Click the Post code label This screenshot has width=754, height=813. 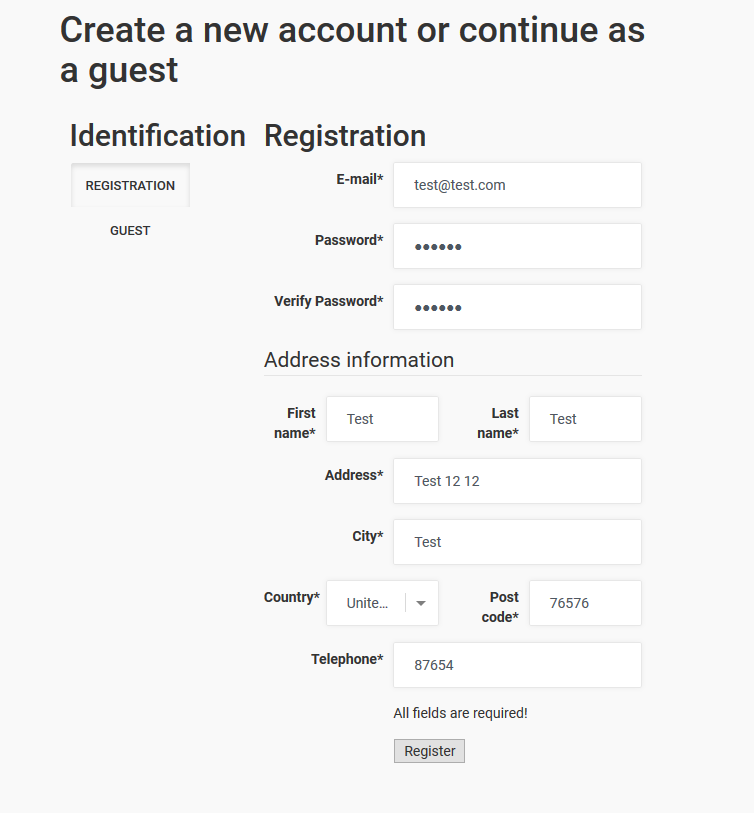(x=501, y=607)
